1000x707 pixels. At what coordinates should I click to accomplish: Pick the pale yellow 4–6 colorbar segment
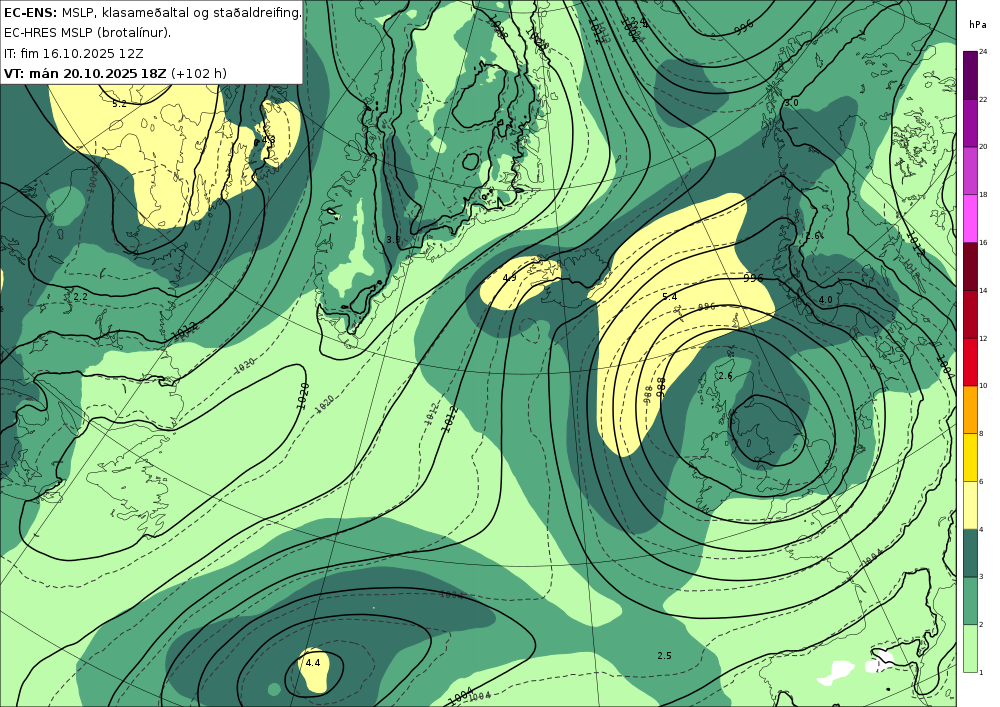[x=970, y=505]
